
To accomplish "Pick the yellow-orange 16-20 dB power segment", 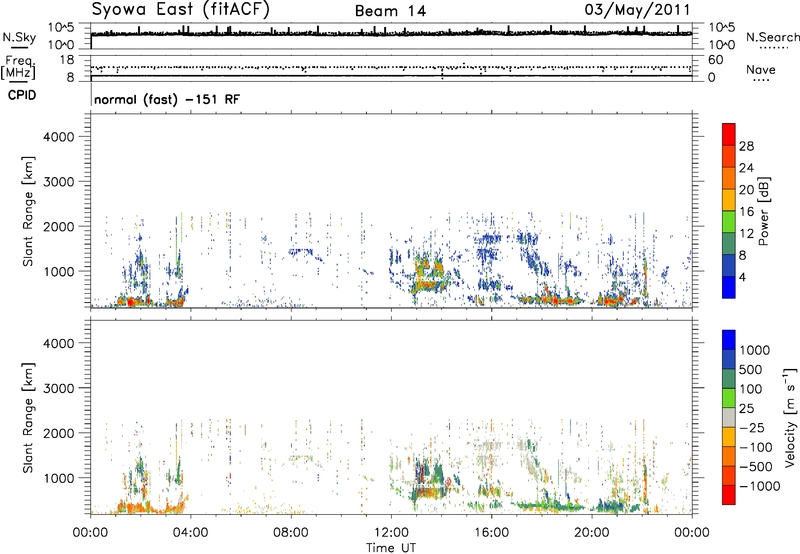I will 729,200.
